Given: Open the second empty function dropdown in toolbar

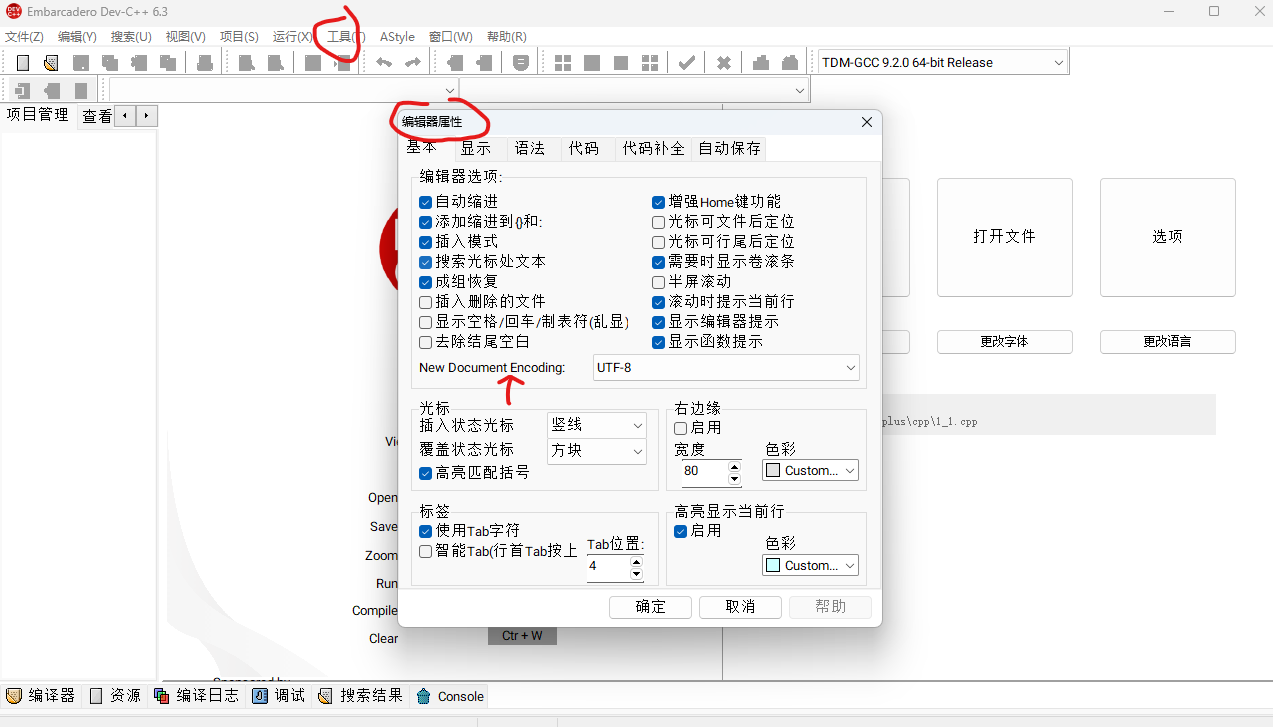Looking at the screenshot, I should [634, 90].
